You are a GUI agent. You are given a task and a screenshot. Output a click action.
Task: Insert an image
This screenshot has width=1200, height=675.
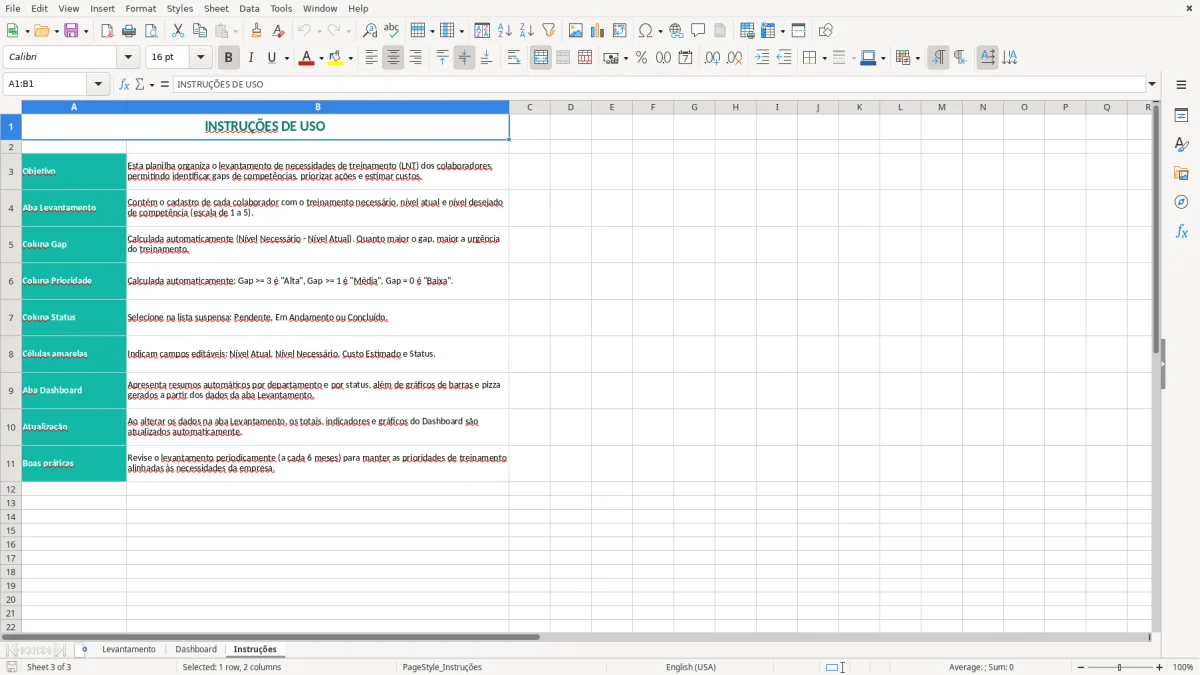576,31
